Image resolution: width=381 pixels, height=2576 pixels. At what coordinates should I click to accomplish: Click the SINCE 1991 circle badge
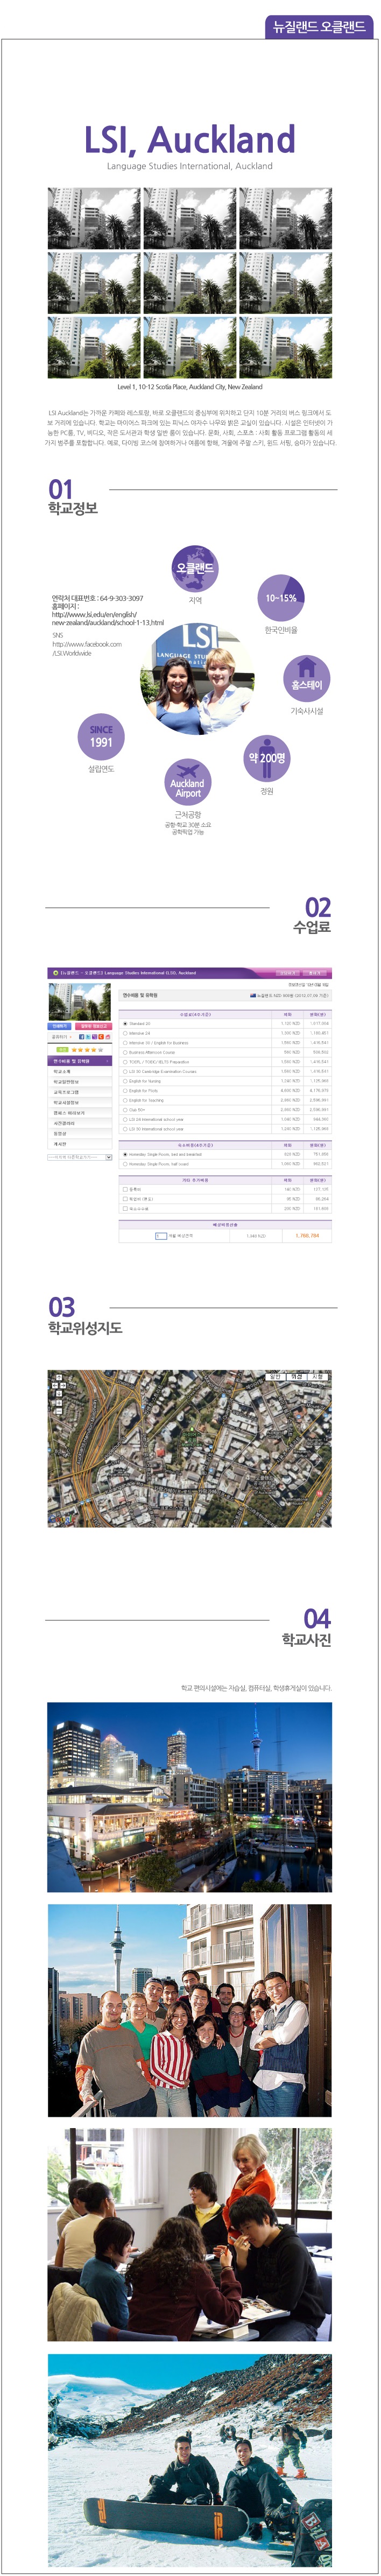pos(101,737)
